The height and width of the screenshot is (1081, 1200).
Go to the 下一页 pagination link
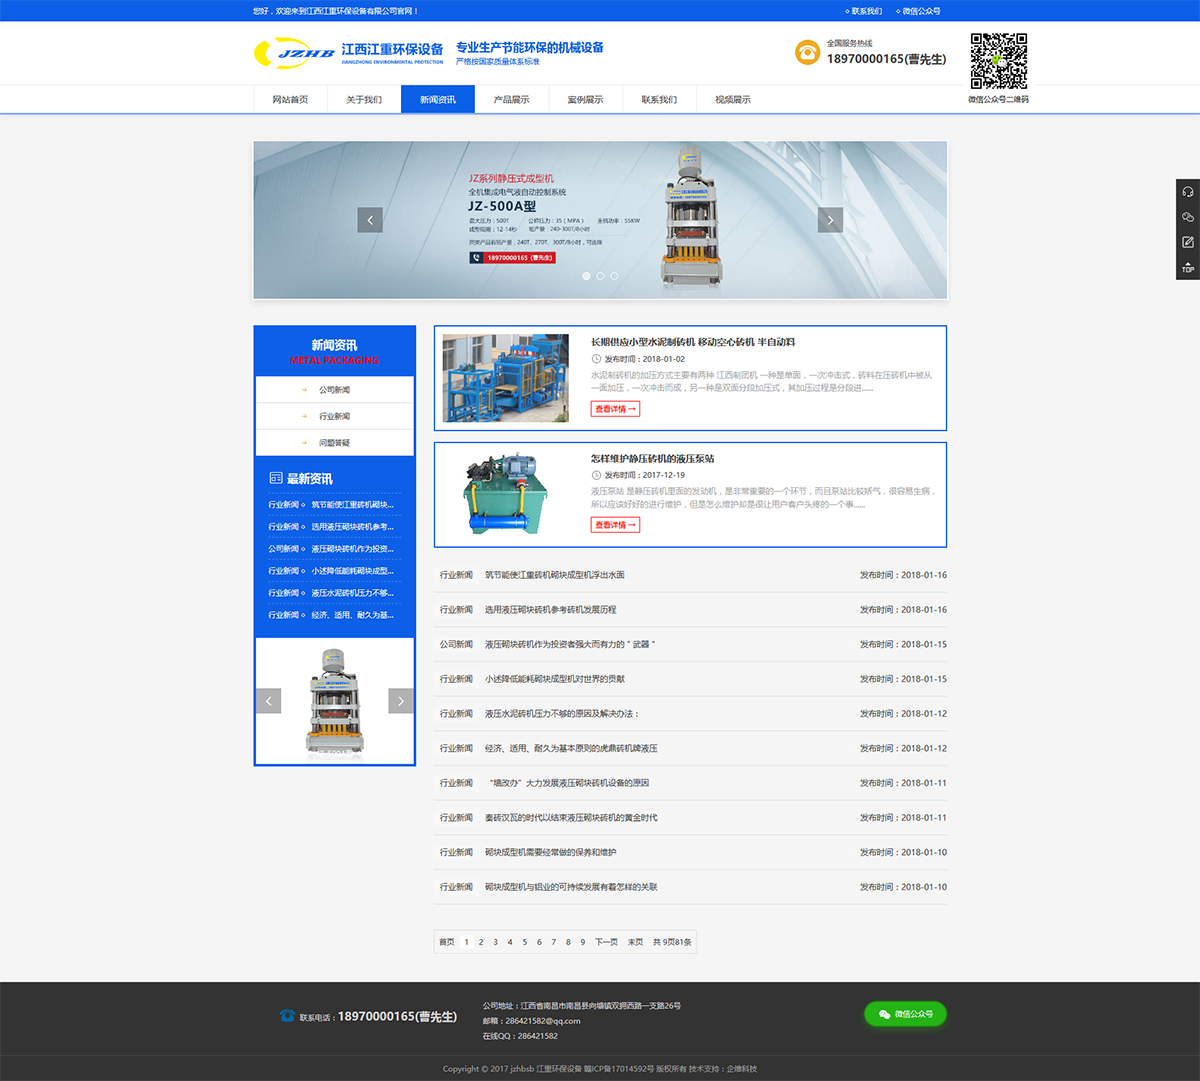(x=606, y=942)
